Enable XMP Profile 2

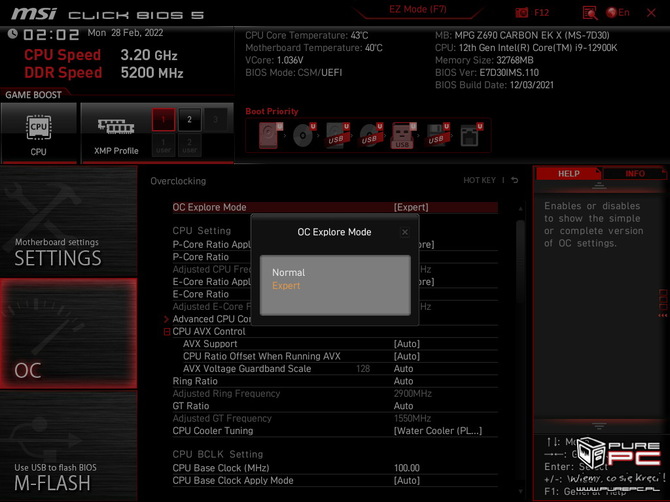pos(189,120)
